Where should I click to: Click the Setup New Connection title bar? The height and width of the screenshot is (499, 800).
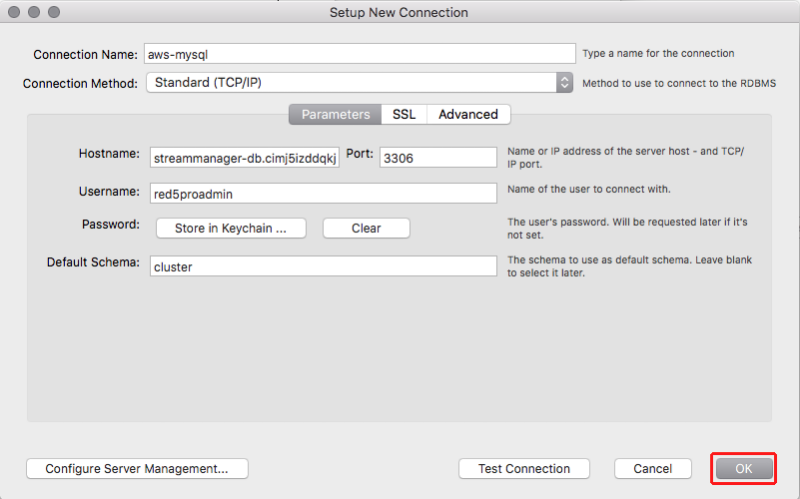pyautogui.click(x=398, y=12)
